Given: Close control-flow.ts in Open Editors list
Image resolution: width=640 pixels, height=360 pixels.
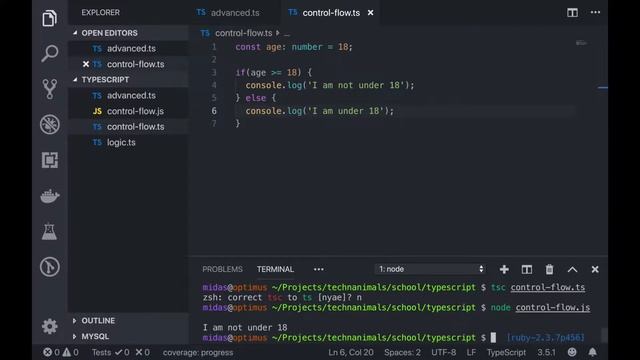Looking at the screenshot, I should point(86,64).
